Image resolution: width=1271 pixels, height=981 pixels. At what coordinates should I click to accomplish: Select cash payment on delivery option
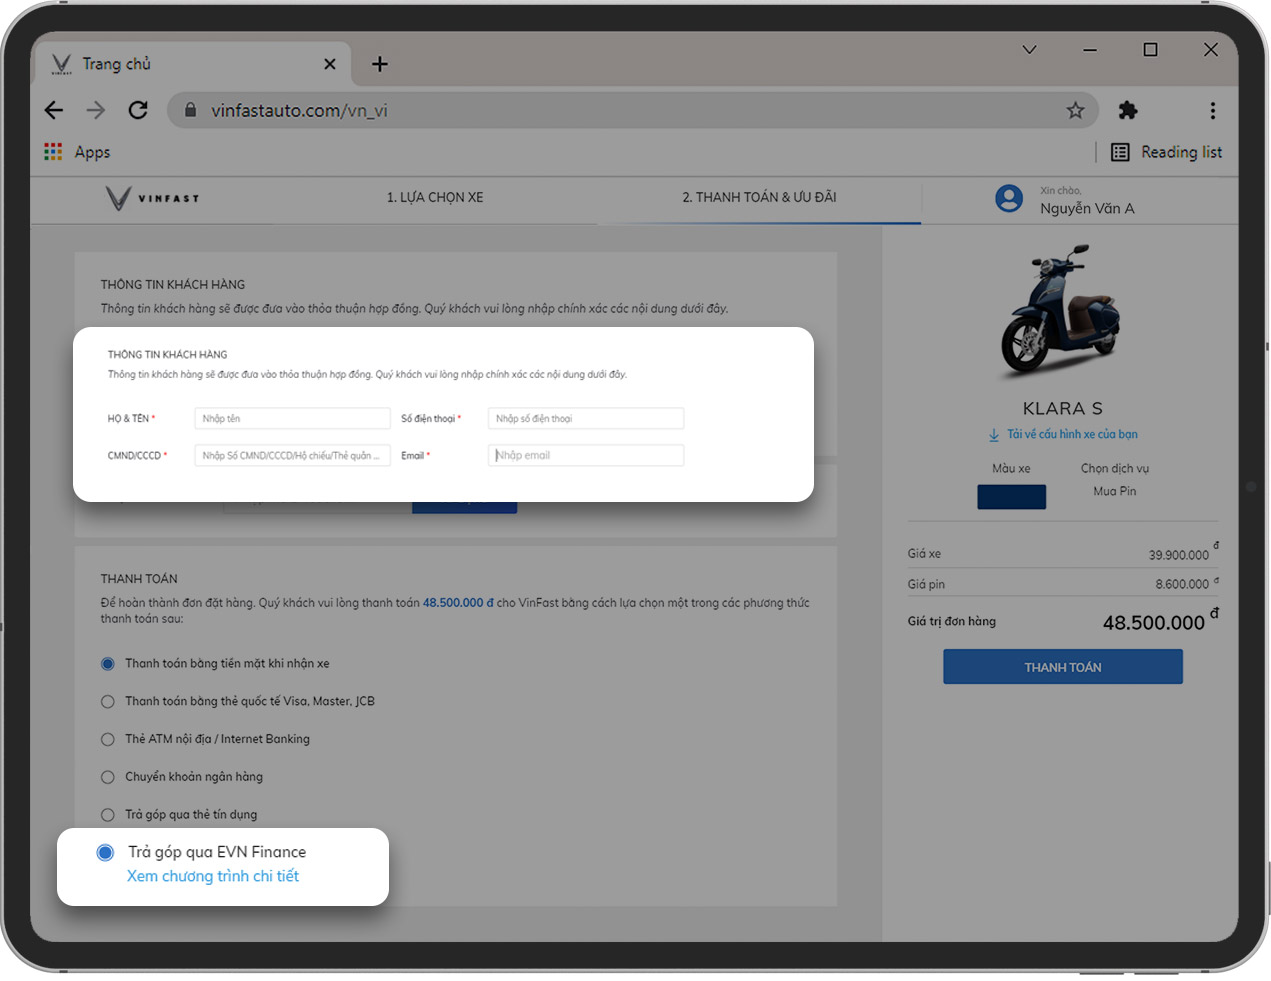108,664
